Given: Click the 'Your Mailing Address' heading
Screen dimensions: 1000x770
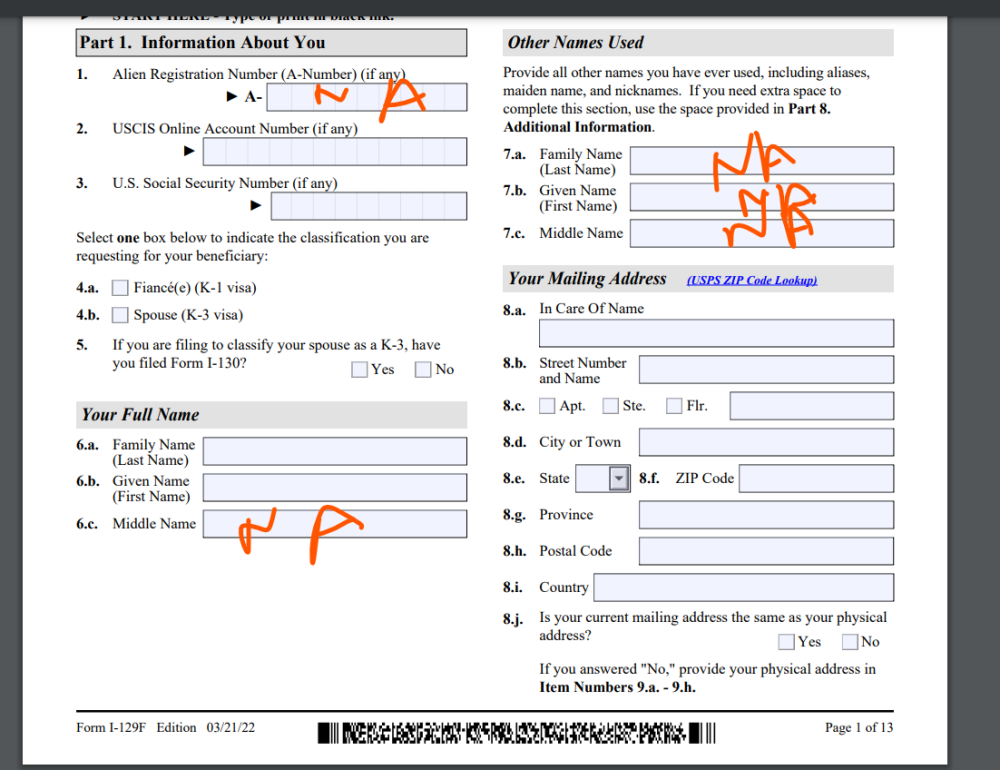Looking at the screenshot, I should pyautogui.click(x=587, y=279).
